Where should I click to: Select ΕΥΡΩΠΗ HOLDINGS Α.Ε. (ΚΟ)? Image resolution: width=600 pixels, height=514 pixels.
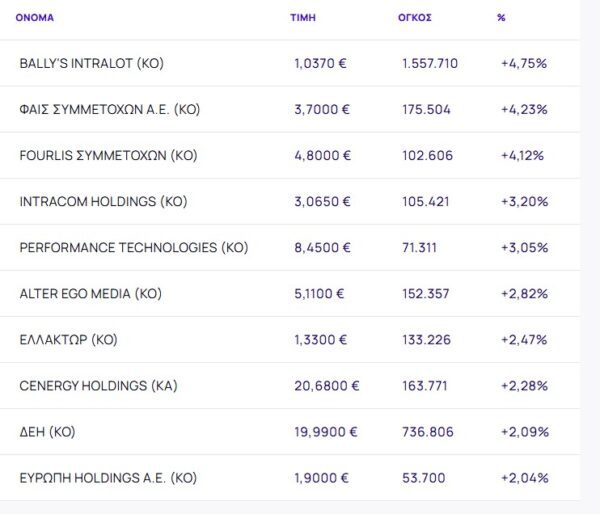pyautogui.click(x=108, y=478)
